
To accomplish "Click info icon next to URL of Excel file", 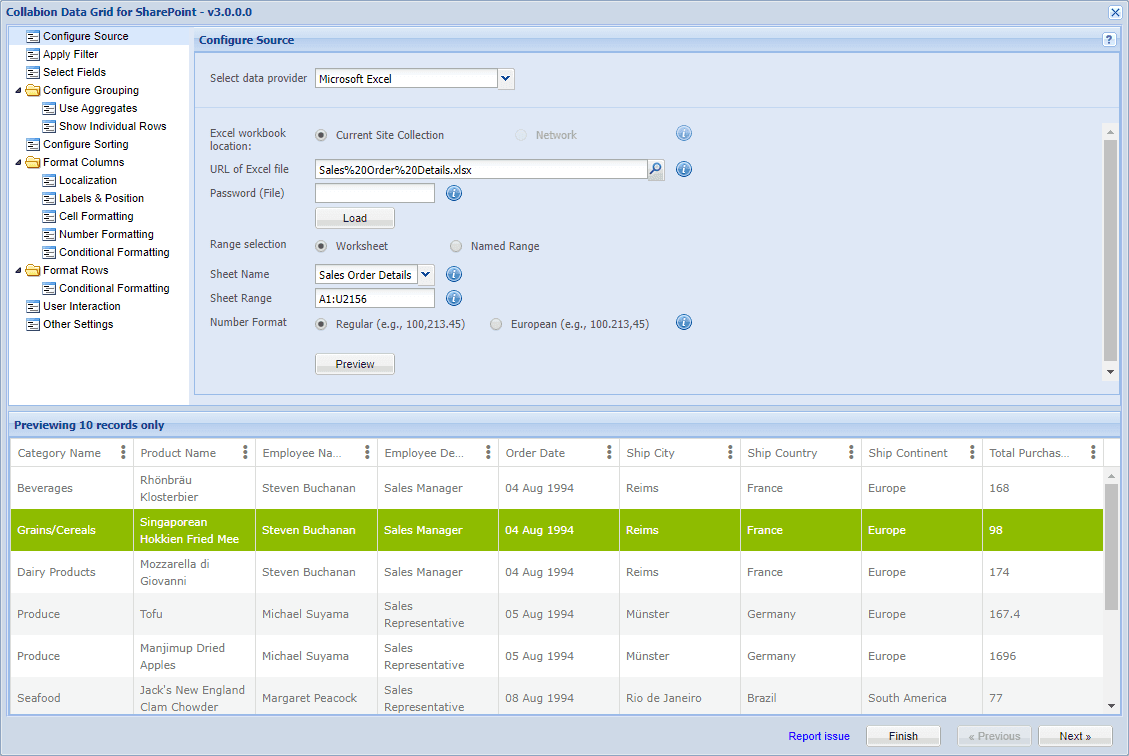I will tap(684, 169).
